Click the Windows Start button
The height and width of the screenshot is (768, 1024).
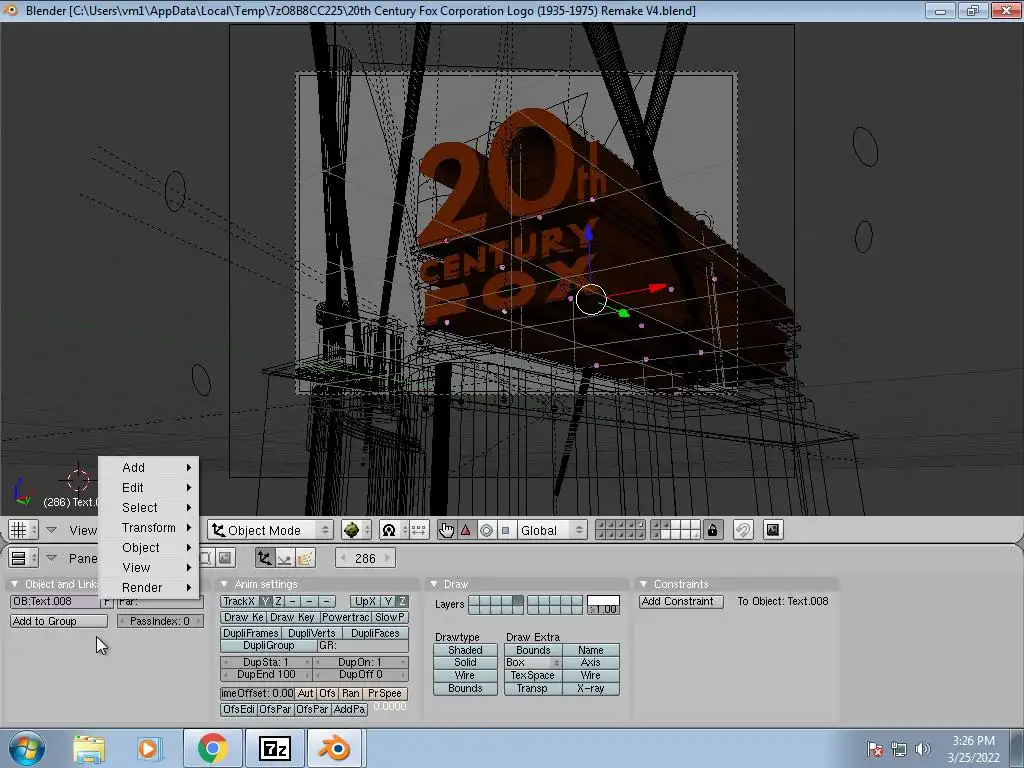[x=27, y=748]
